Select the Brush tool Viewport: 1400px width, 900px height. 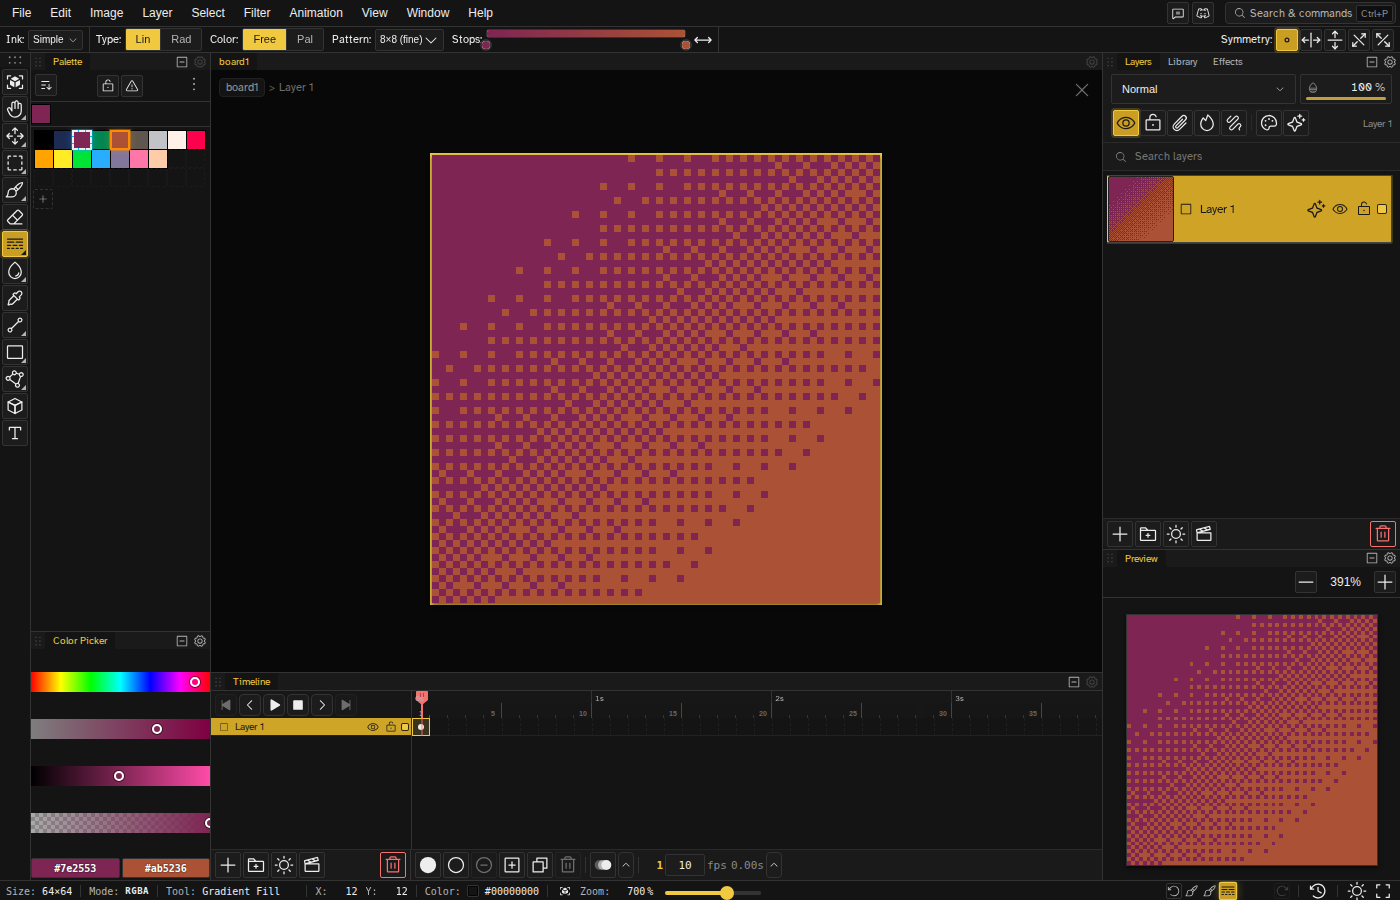[15, 190]
